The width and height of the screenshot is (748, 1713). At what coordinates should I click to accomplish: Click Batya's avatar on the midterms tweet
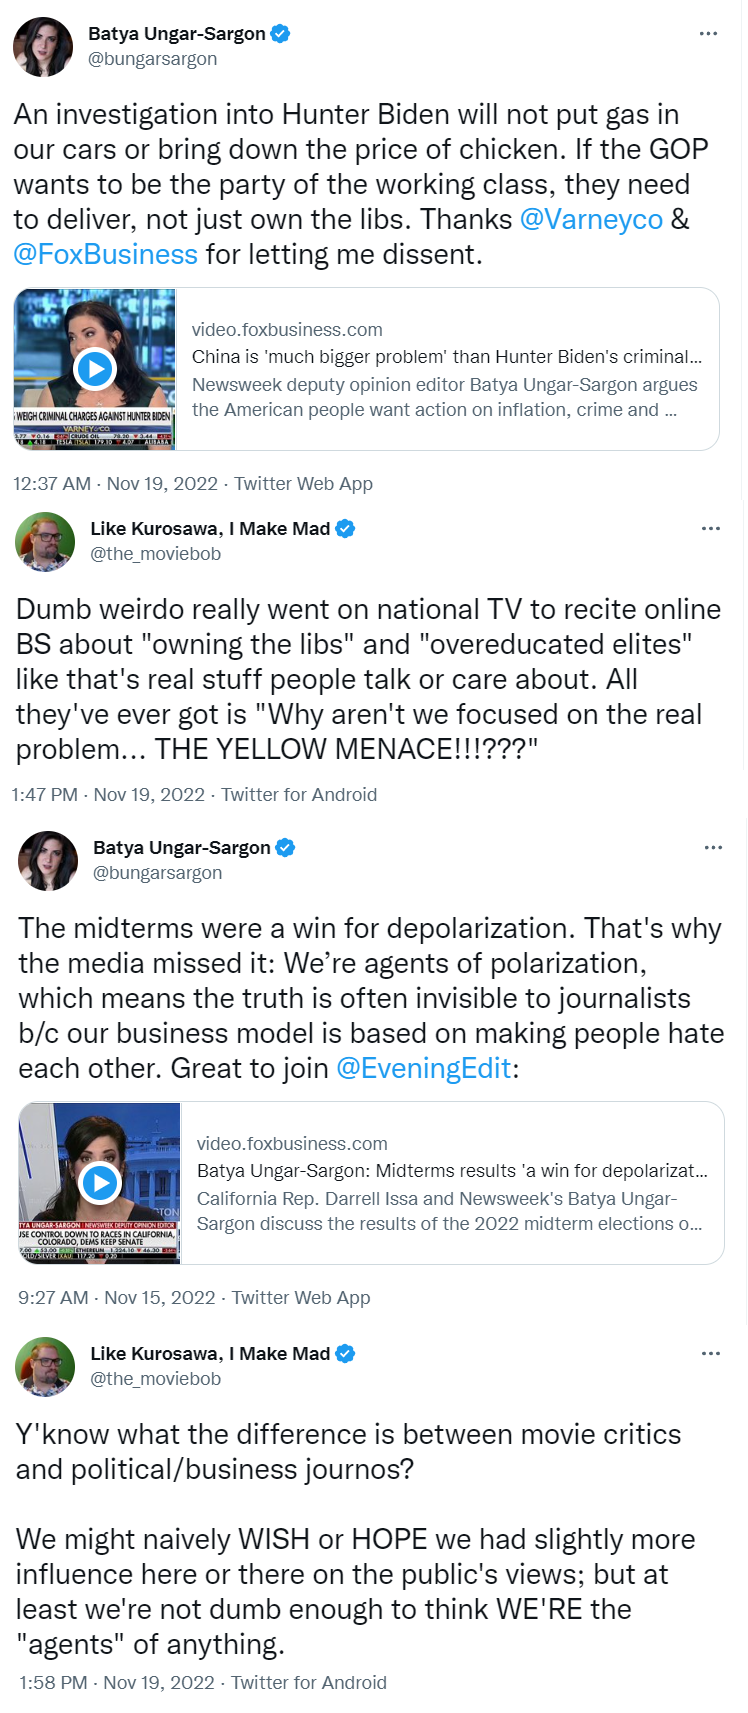click(x=48, y=861)
